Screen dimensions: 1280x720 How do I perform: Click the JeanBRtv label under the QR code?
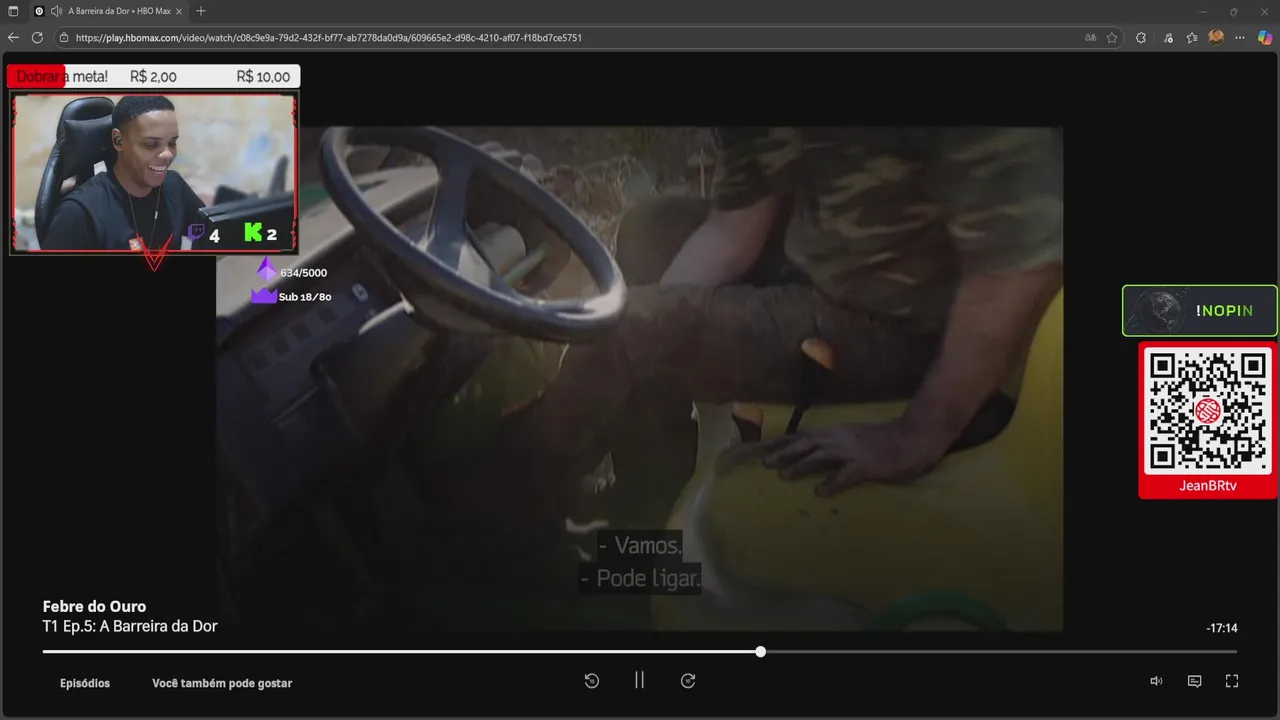(1208, 486)
